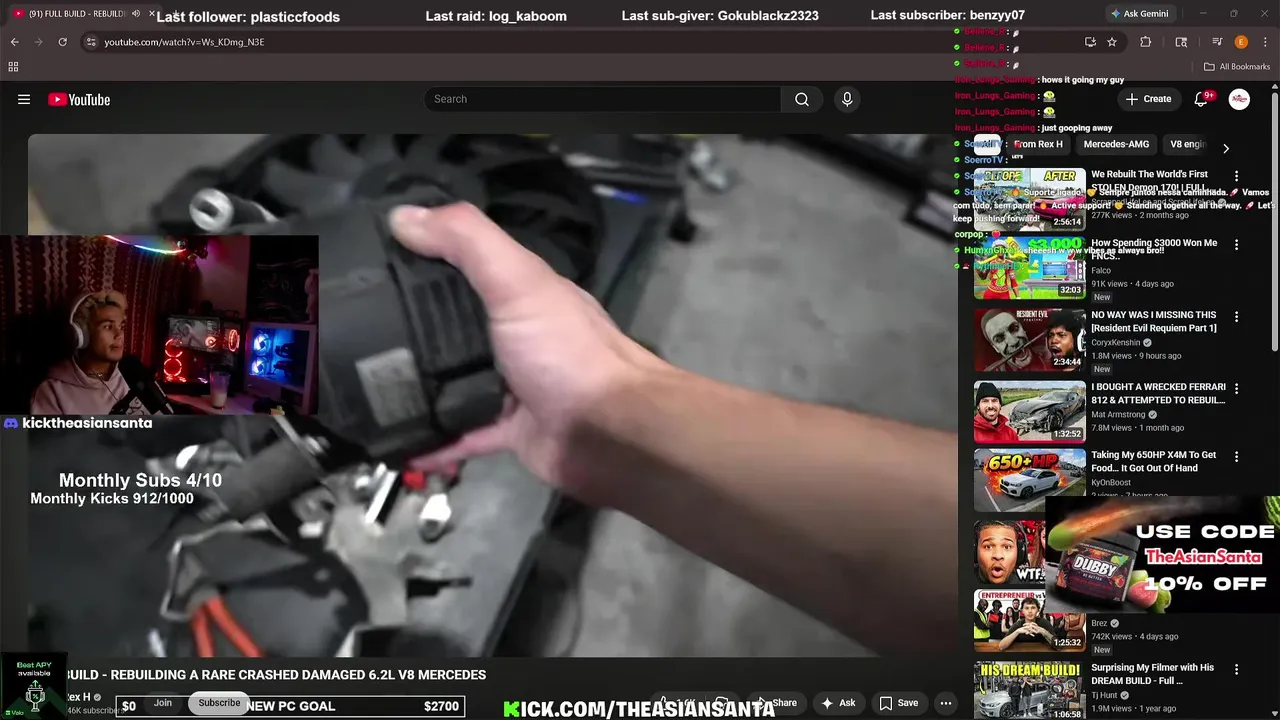
Task: More options for the Resident Evil Requiem video
Action: click(1236, 317)
